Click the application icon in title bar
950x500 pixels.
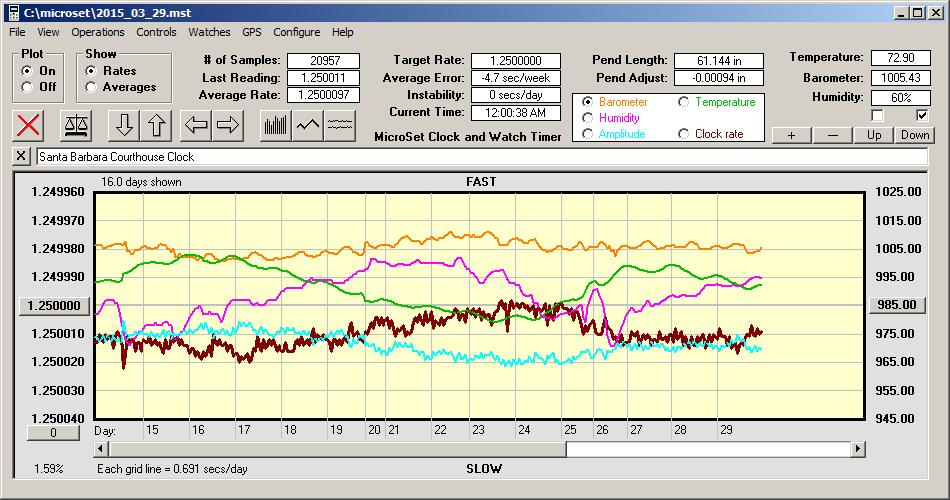[13, 13]
